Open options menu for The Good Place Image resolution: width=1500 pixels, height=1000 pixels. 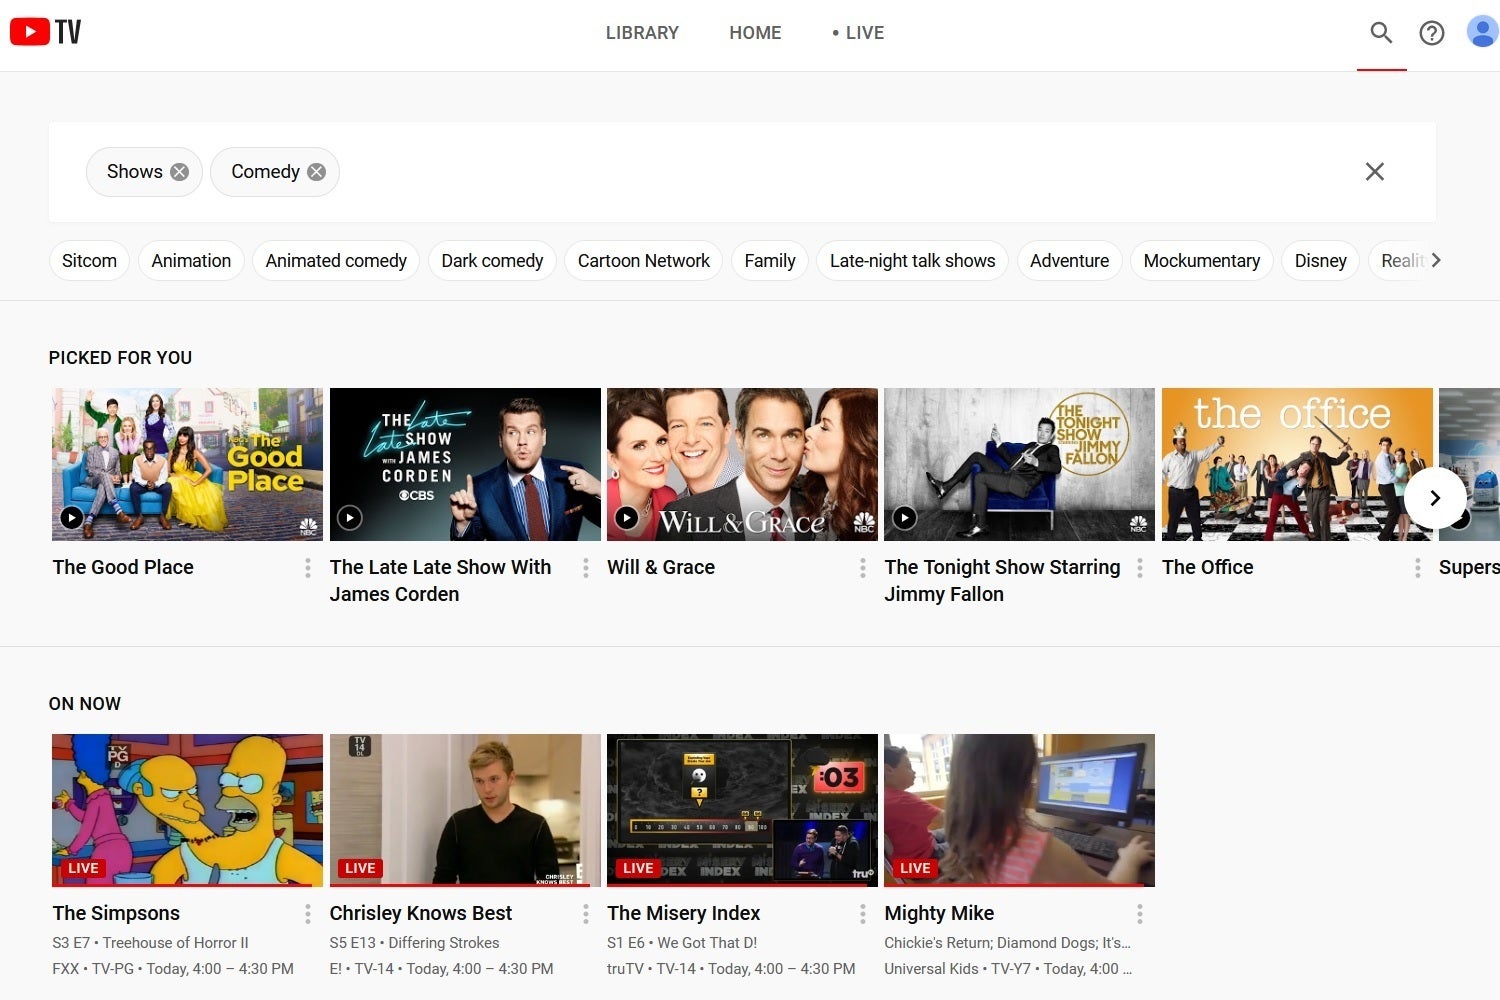click(307, 568)
